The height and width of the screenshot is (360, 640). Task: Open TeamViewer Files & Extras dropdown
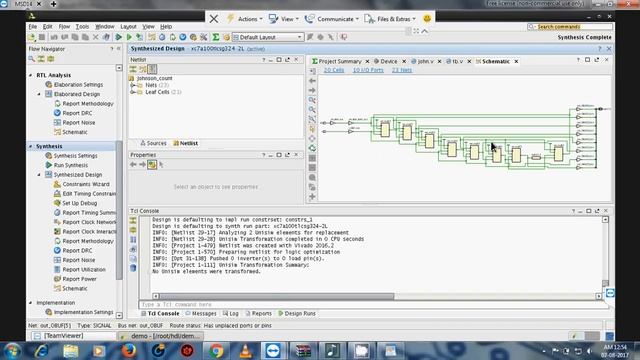coord(390,19)
